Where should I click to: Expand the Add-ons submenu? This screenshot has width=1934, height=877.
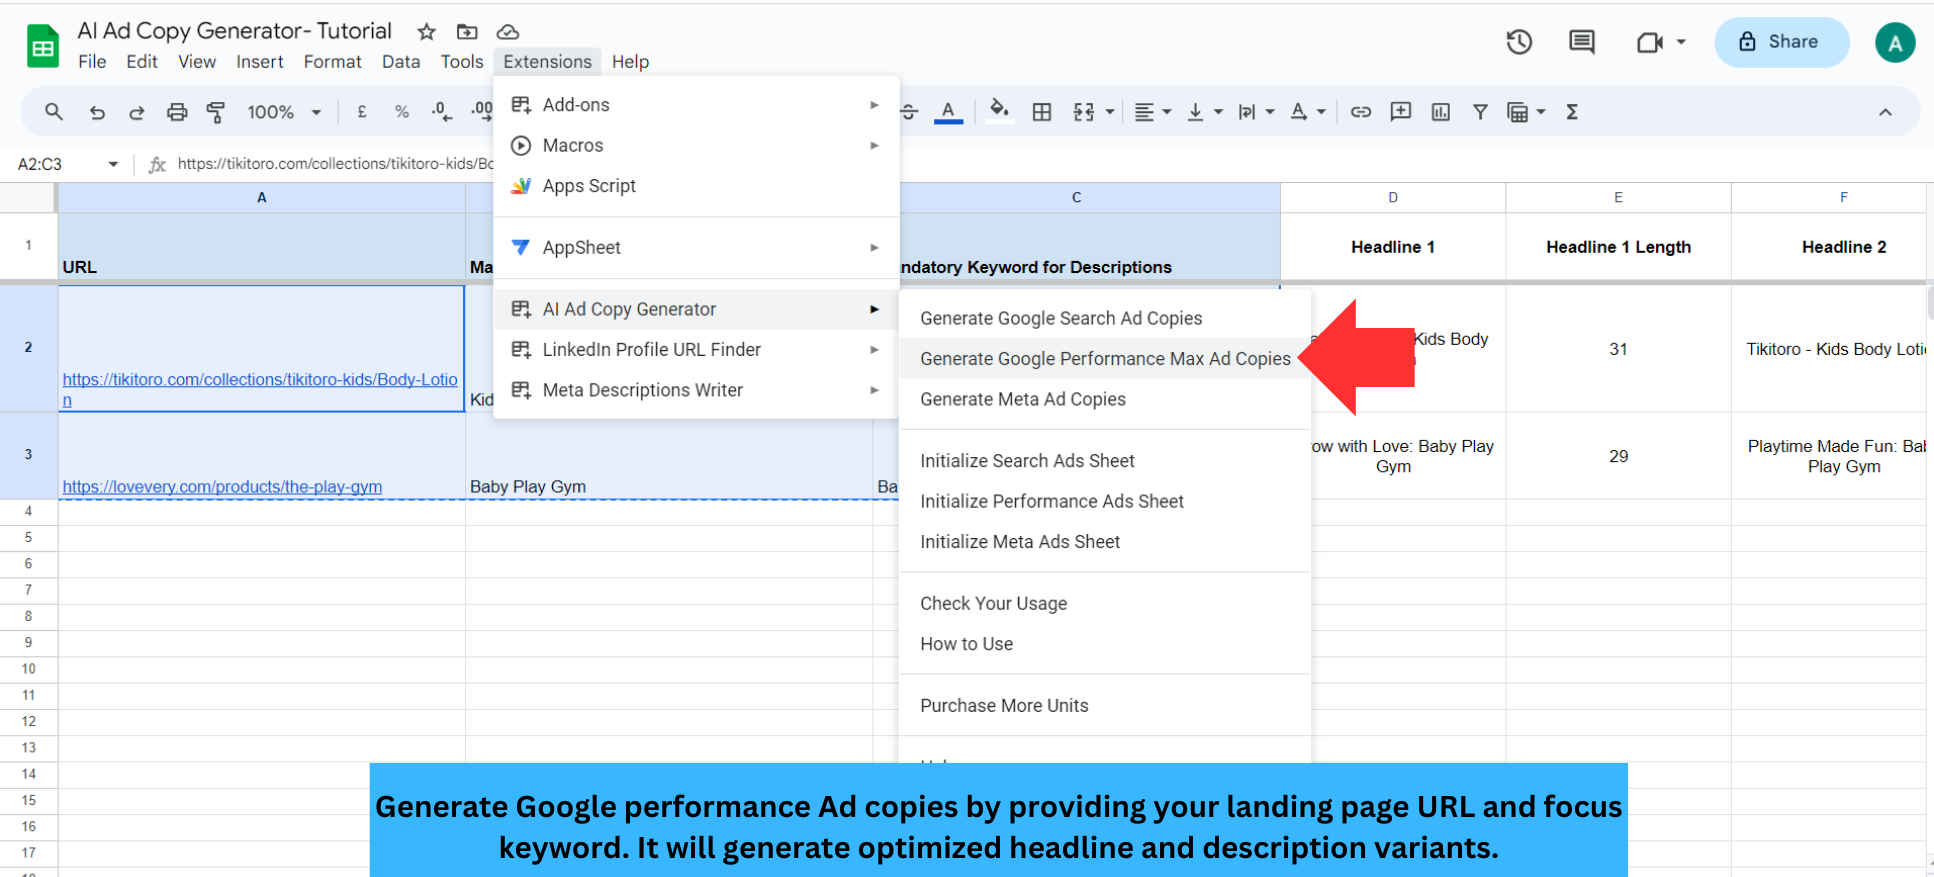click(697, 105)
